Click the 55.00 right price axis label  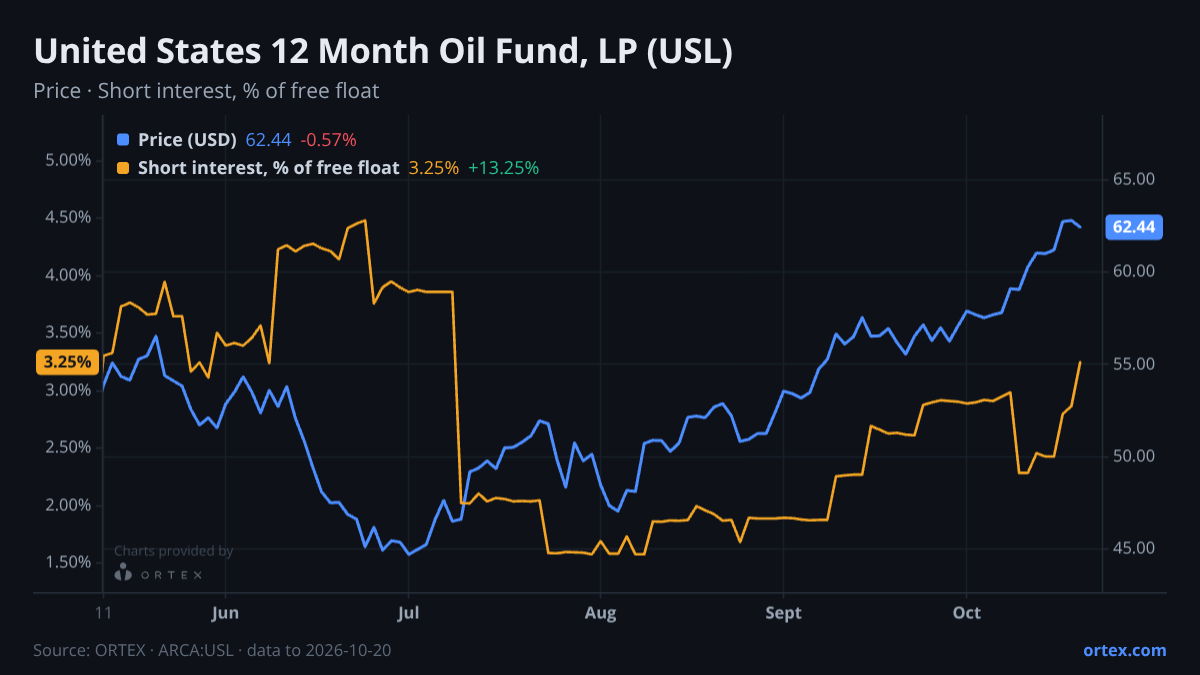coord(1134,364)
